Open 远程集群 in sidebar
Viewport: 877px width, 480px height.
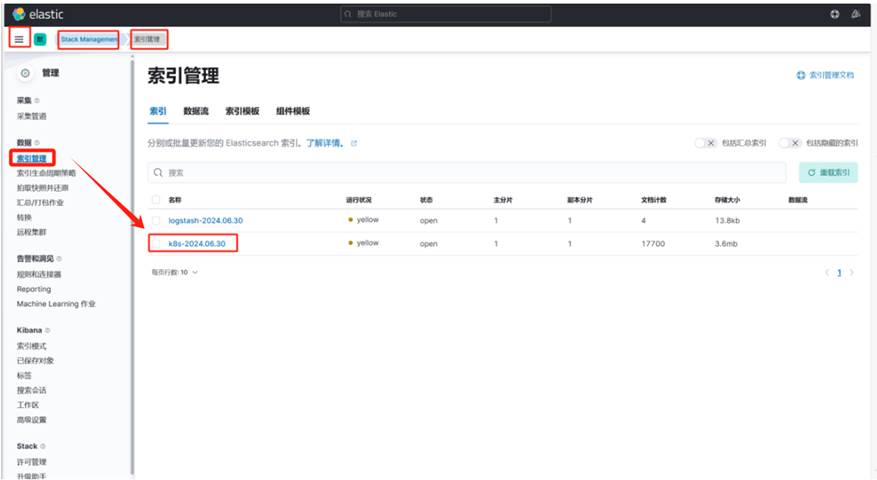31,232
